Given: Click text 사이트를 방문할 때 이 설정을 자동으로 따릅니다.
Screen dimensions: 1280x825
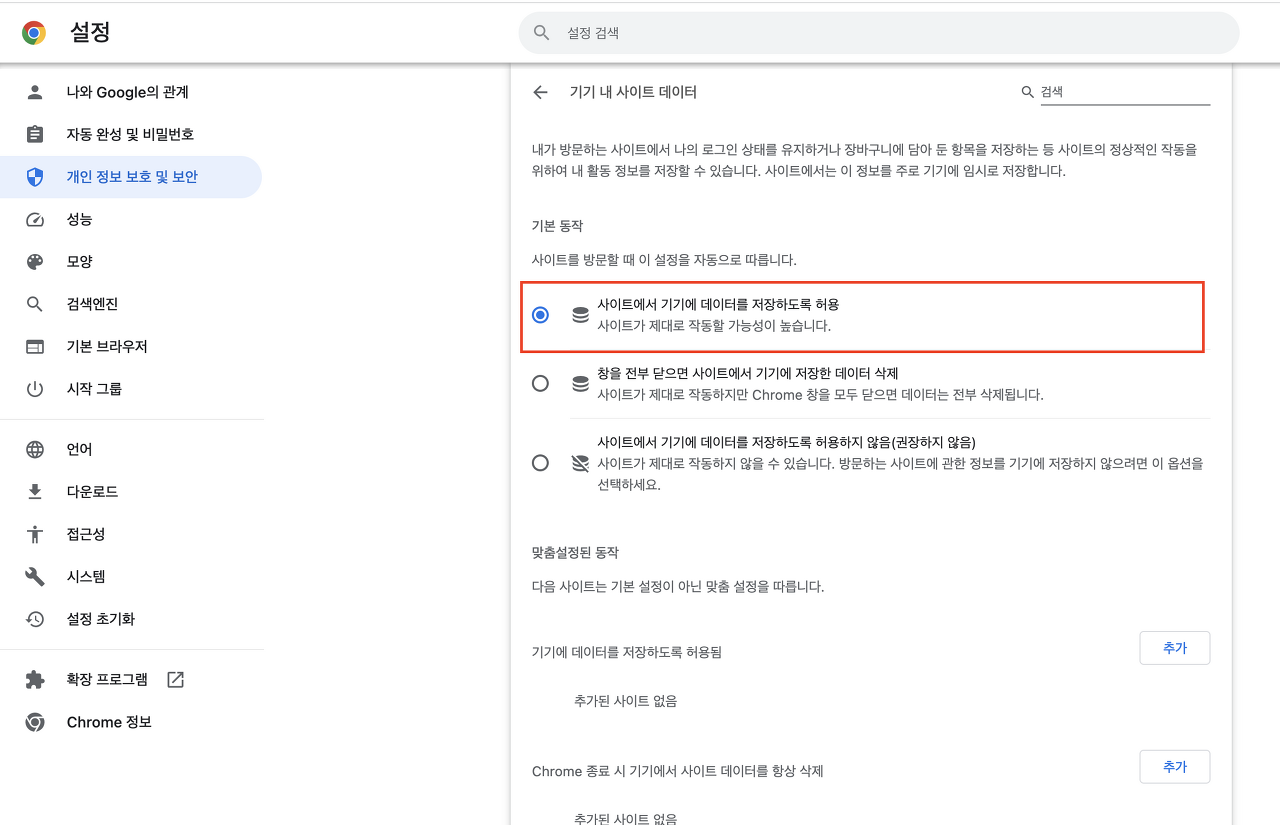Looking at the screenshot, I should click(664, 260).
